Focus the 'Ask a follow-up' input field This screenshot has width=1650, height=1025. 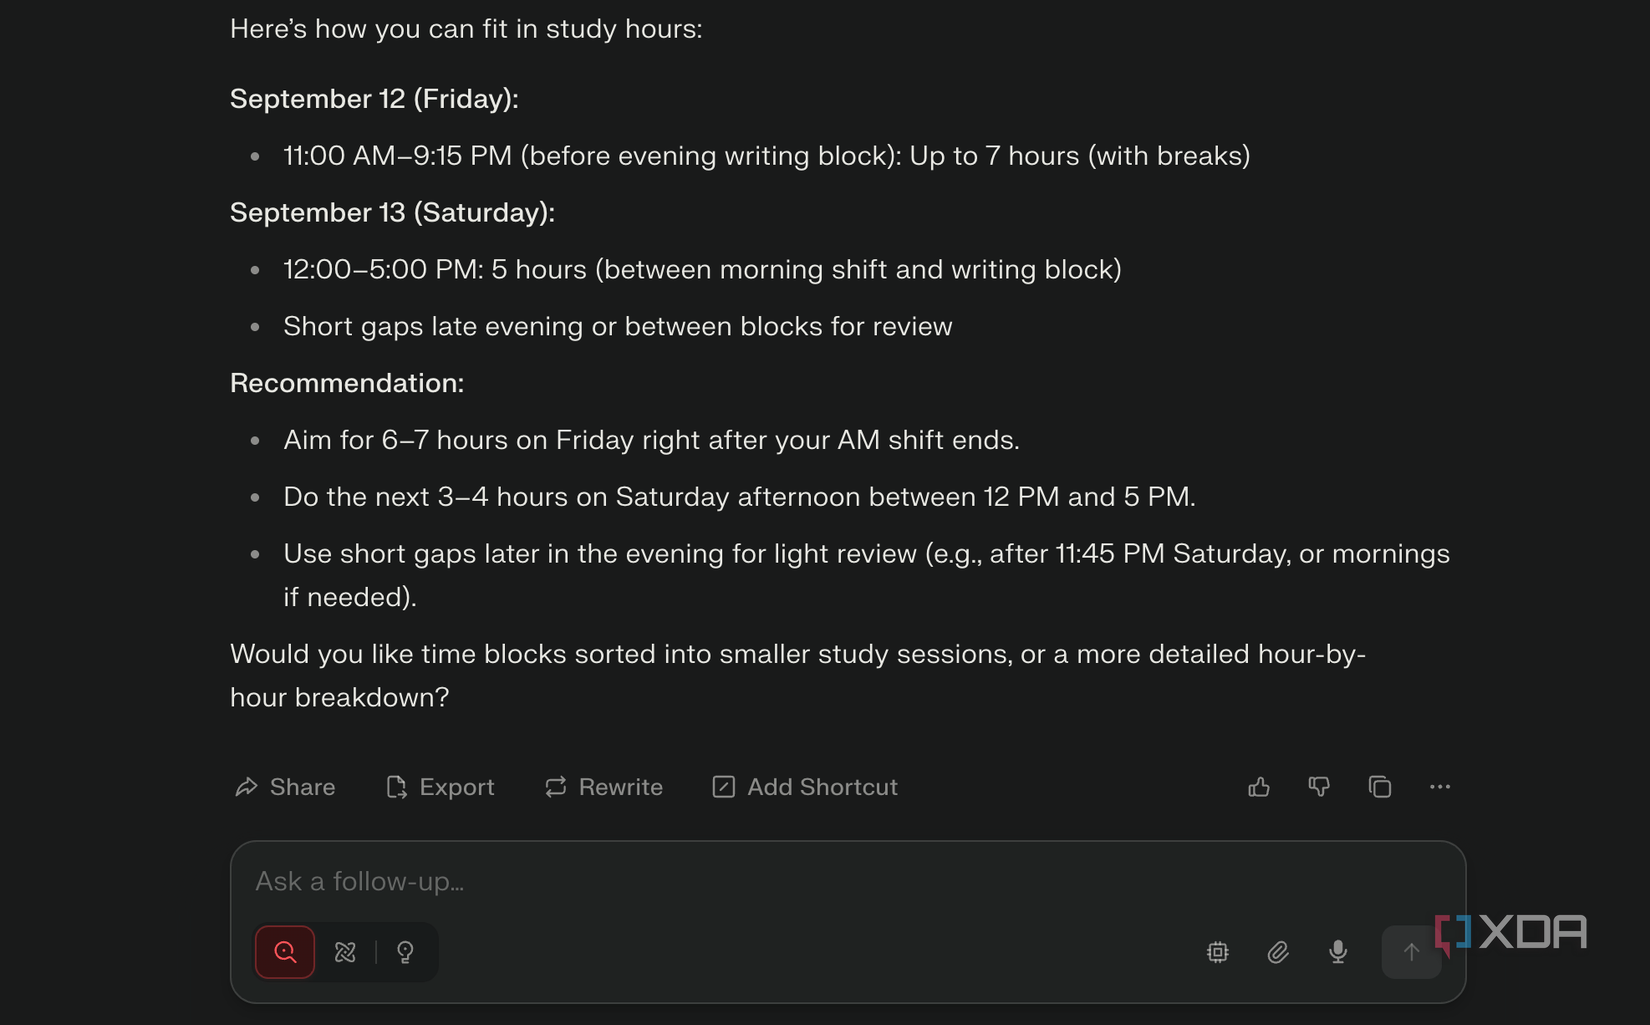pyautogui.click(x=800, y=881)
